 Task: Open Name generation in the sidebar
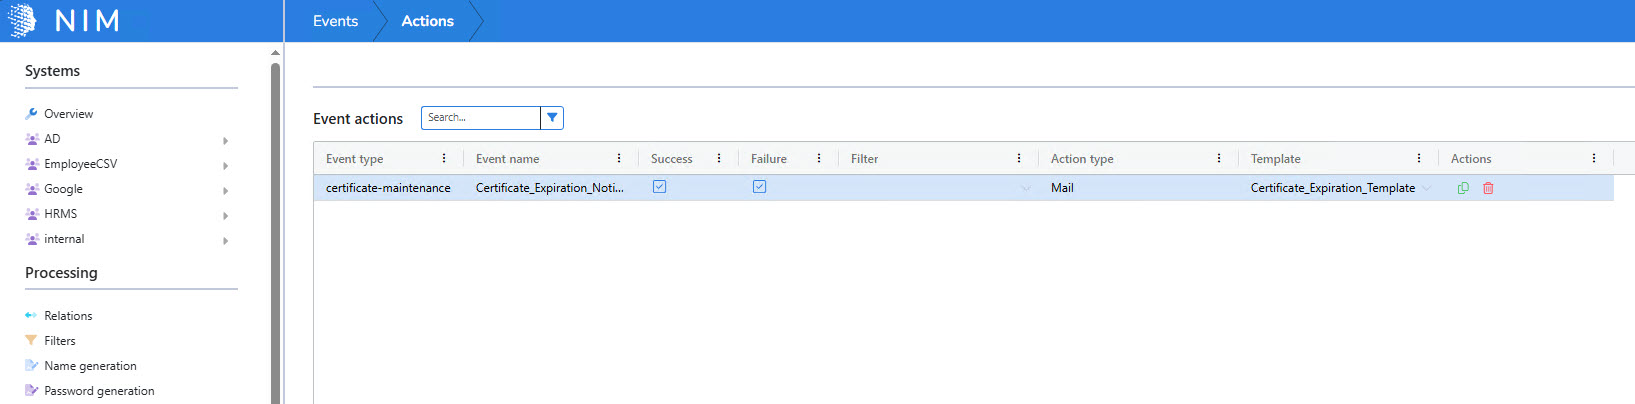90,366
